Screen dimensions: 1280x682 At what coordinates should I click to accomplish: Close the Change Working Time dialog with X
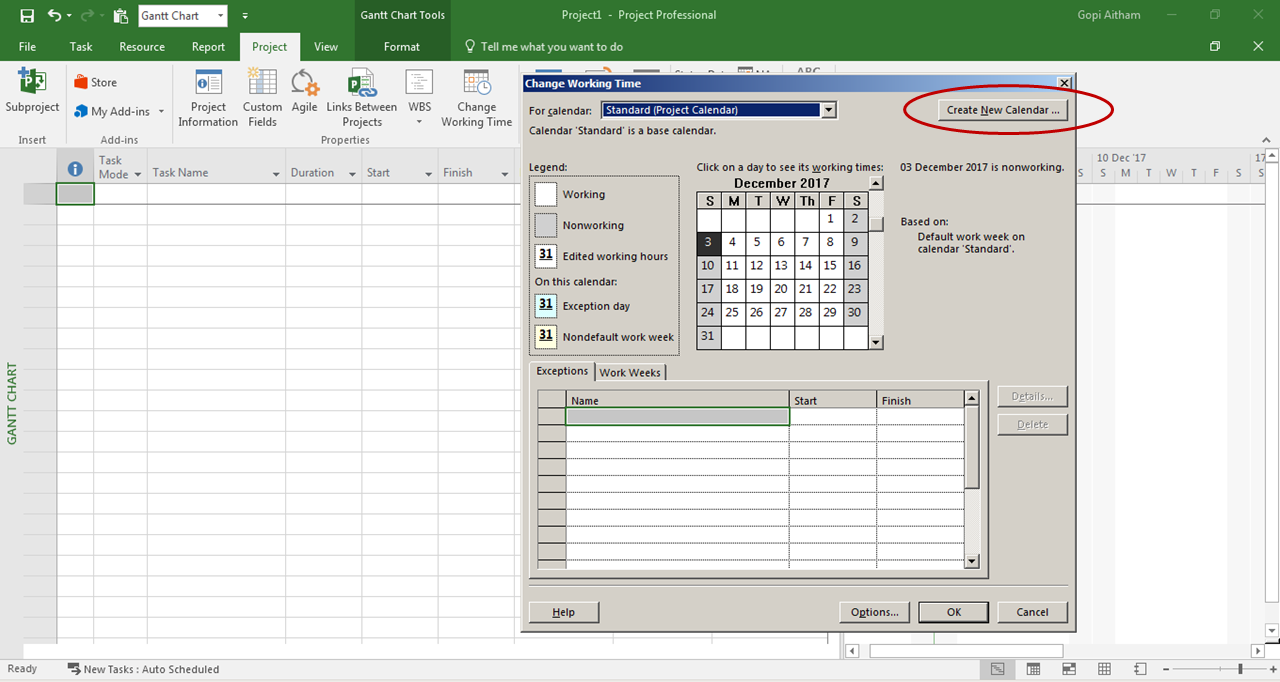point(1064,84)
